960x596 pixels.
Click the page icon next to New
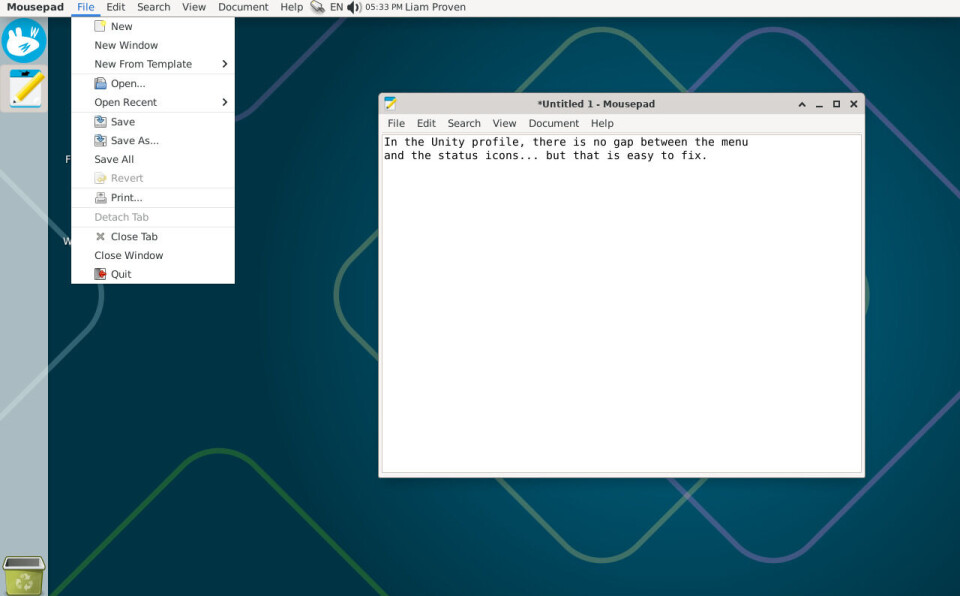point(100,26)
